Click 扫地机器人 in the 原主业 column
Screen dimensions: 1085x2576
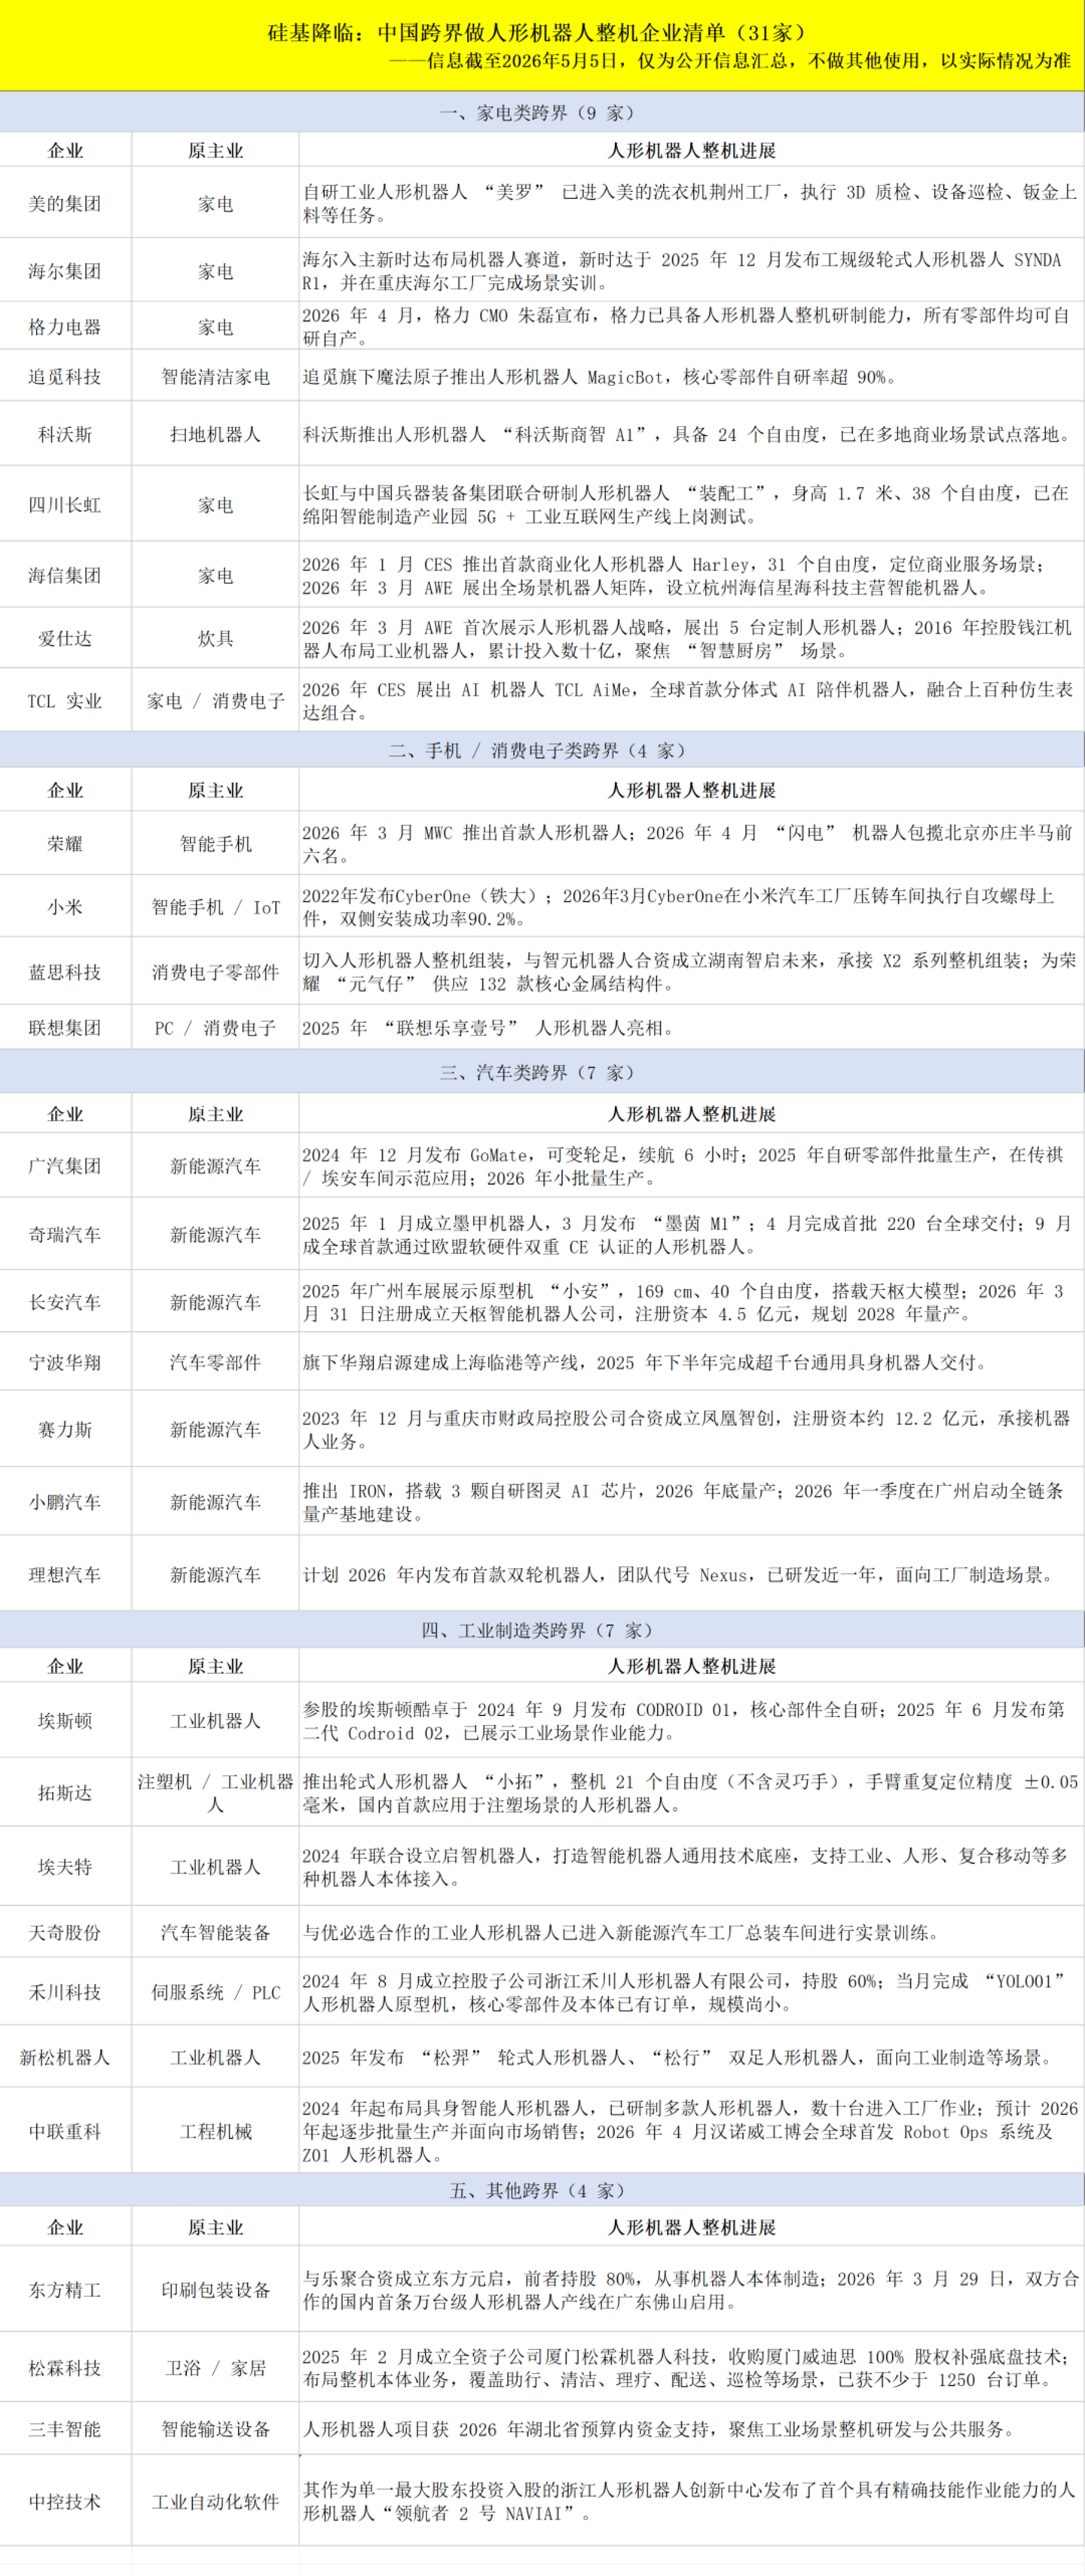215,434
